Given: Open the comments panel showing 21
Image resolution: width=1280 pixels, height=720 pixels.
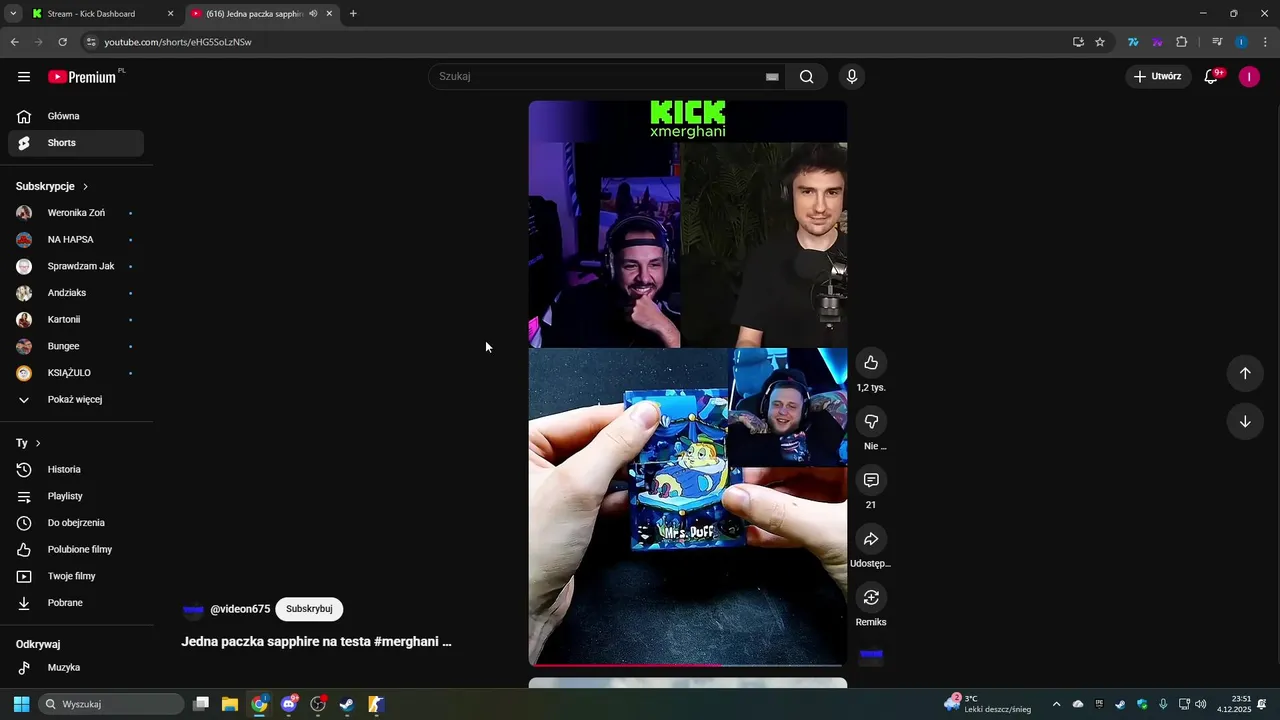Looking at the screenshot, I should click(871, 480).
